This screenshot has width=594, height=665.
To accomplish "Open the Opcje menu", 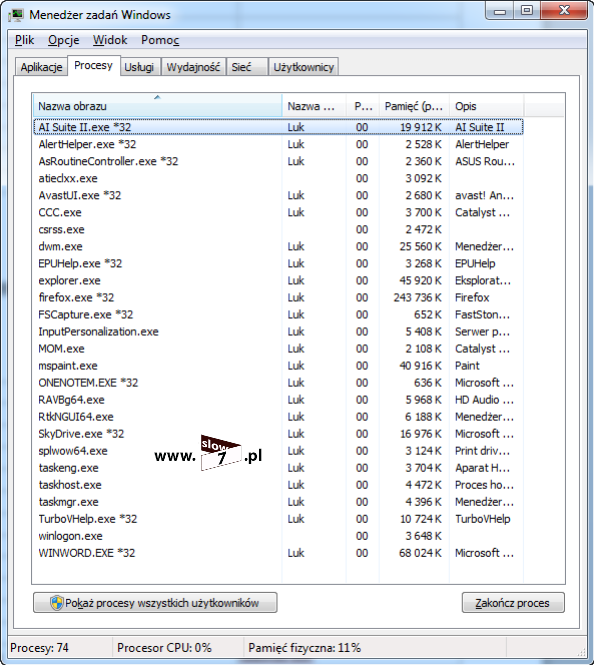I will click(x=64, y=40).
